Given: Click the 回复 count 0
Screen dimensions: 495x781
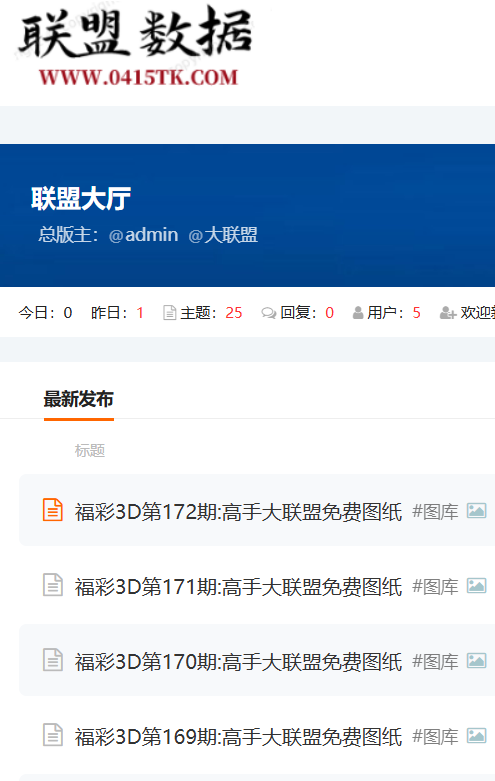Looking at the screenshot, I should click(330, 313).
